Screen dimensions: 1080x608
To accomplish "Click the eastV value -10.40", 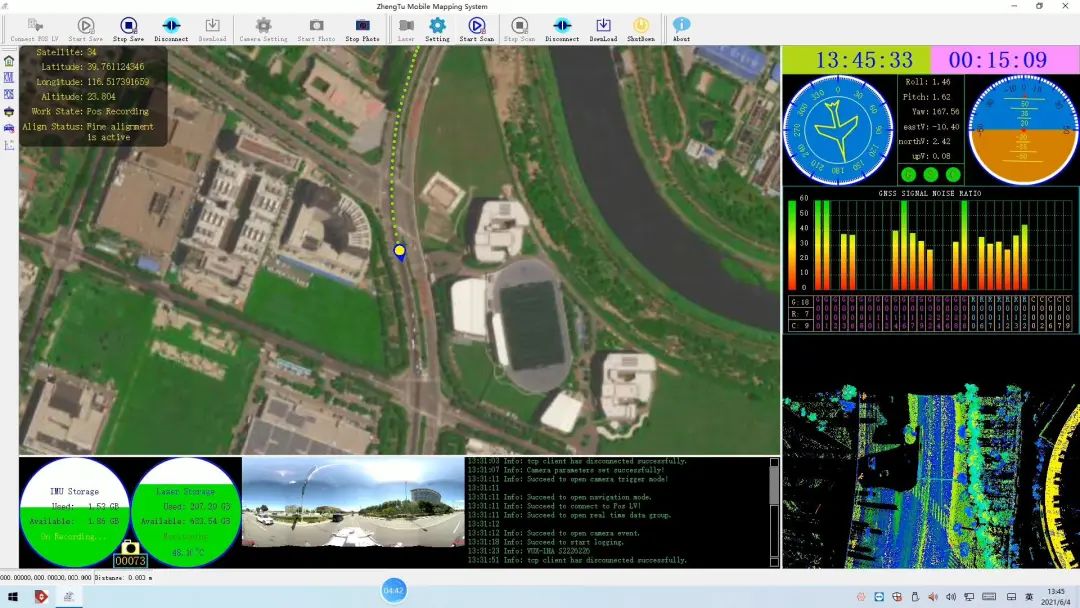I will point(945,127).
